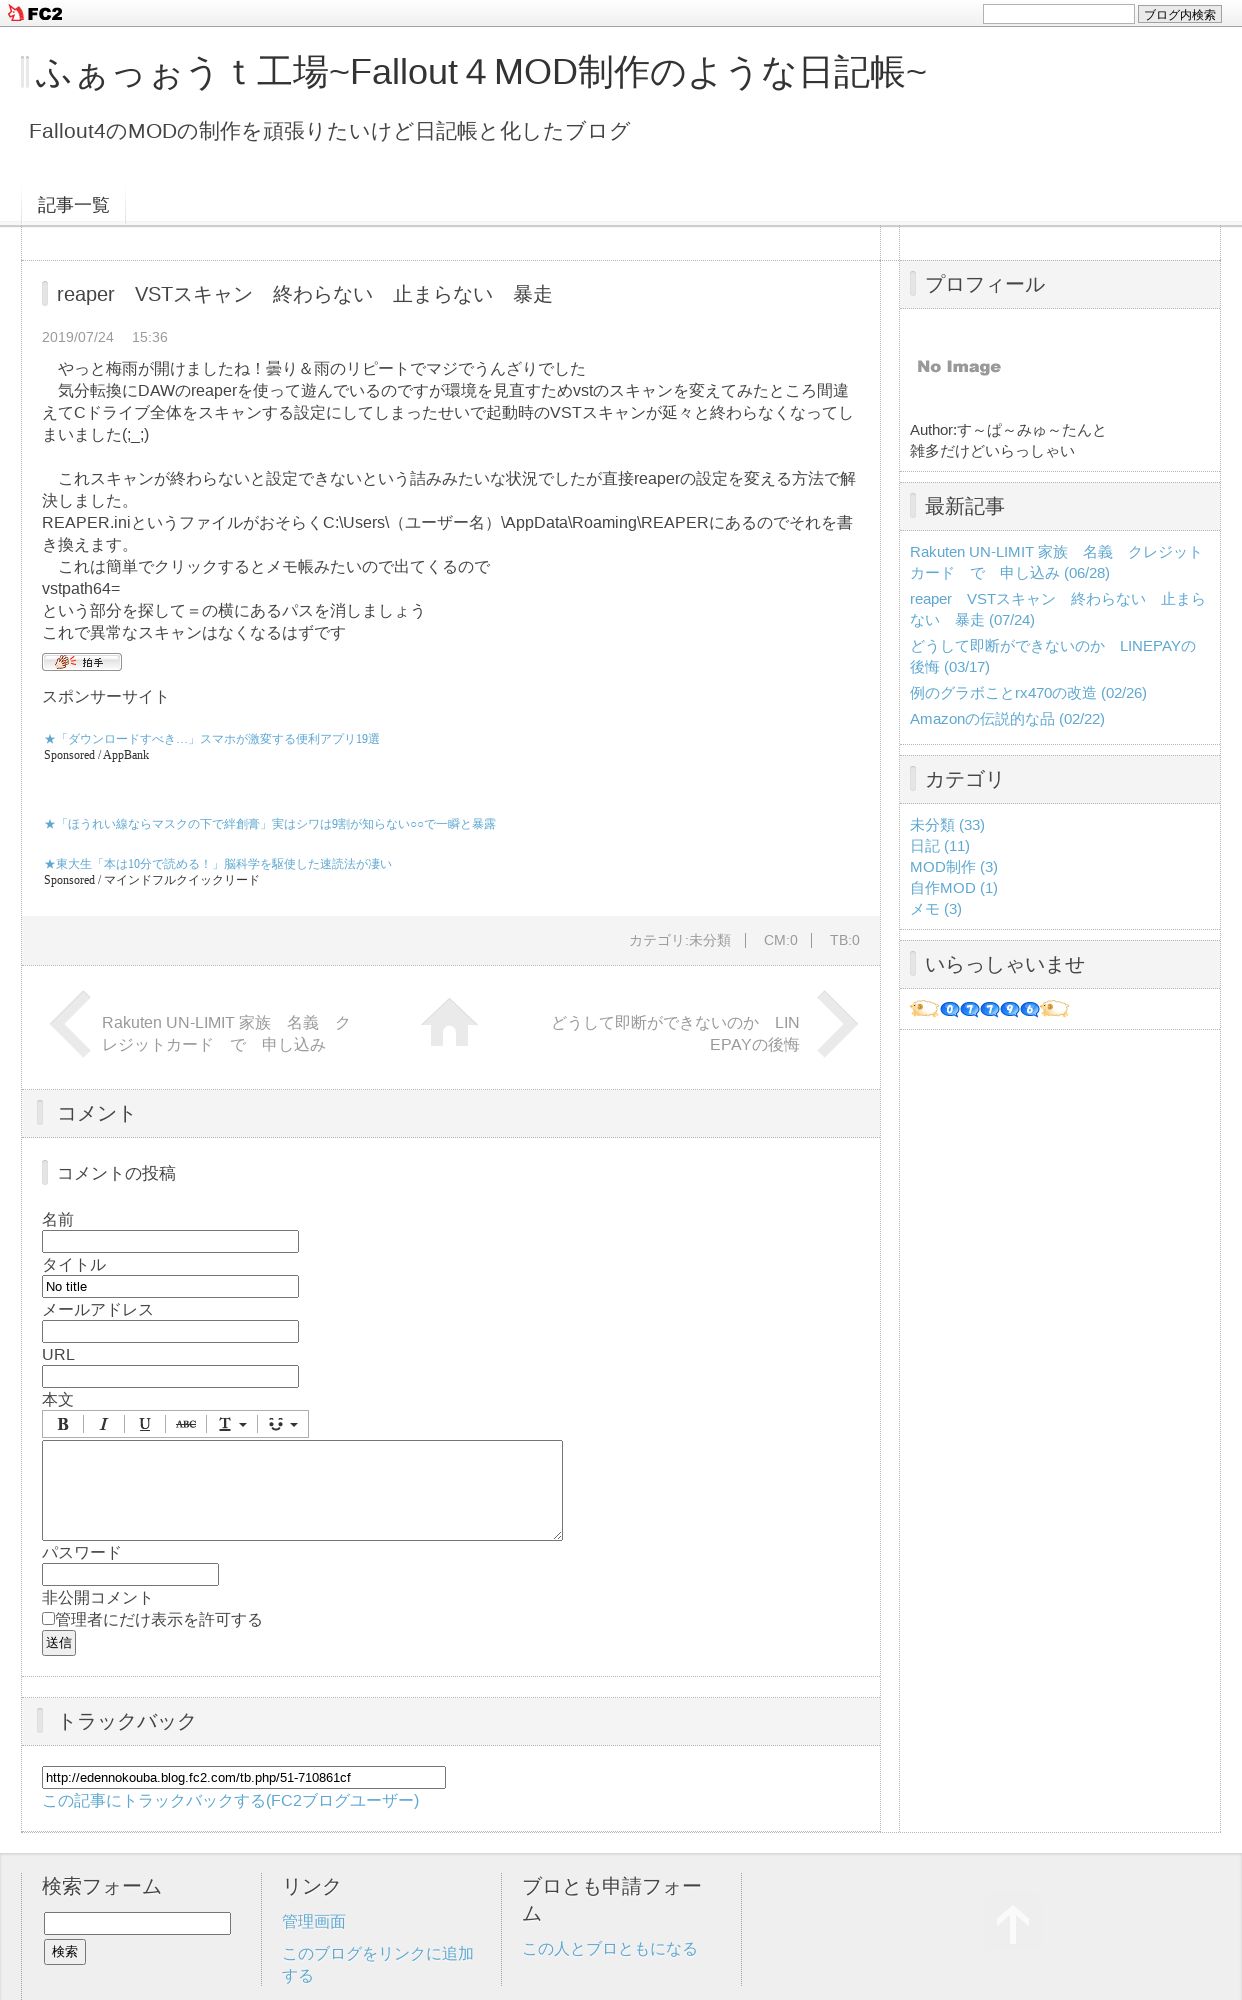Go to previous post Rakuten UN-LIMIT 家族

pyautogui.click(x=226, y=1033)
